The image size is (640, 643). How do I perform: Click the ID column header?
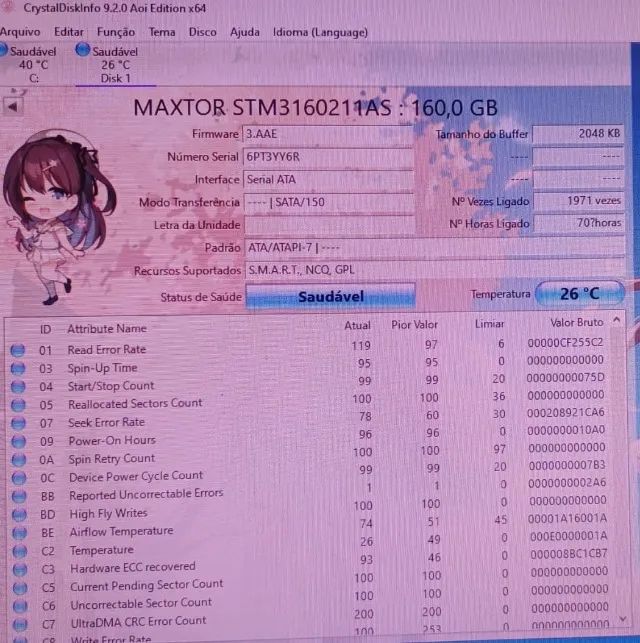coord(46,329)
